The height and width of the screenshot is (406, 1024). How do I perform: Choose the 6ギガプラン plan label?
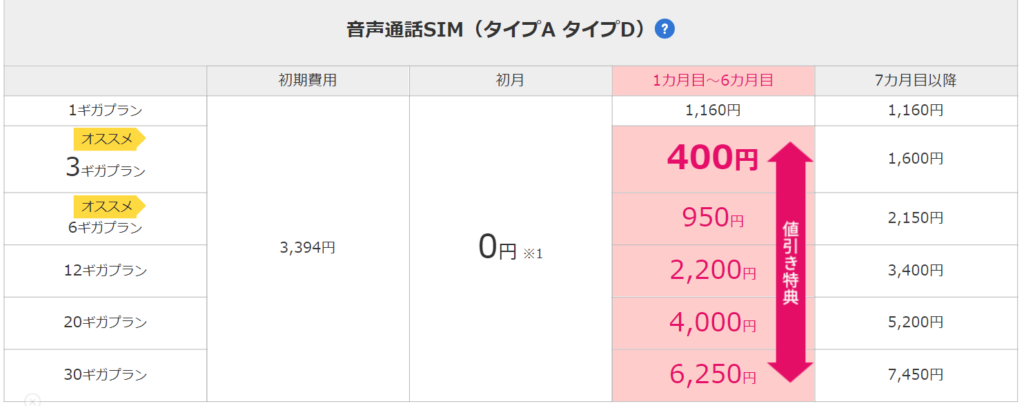click(x=105, y=228)
